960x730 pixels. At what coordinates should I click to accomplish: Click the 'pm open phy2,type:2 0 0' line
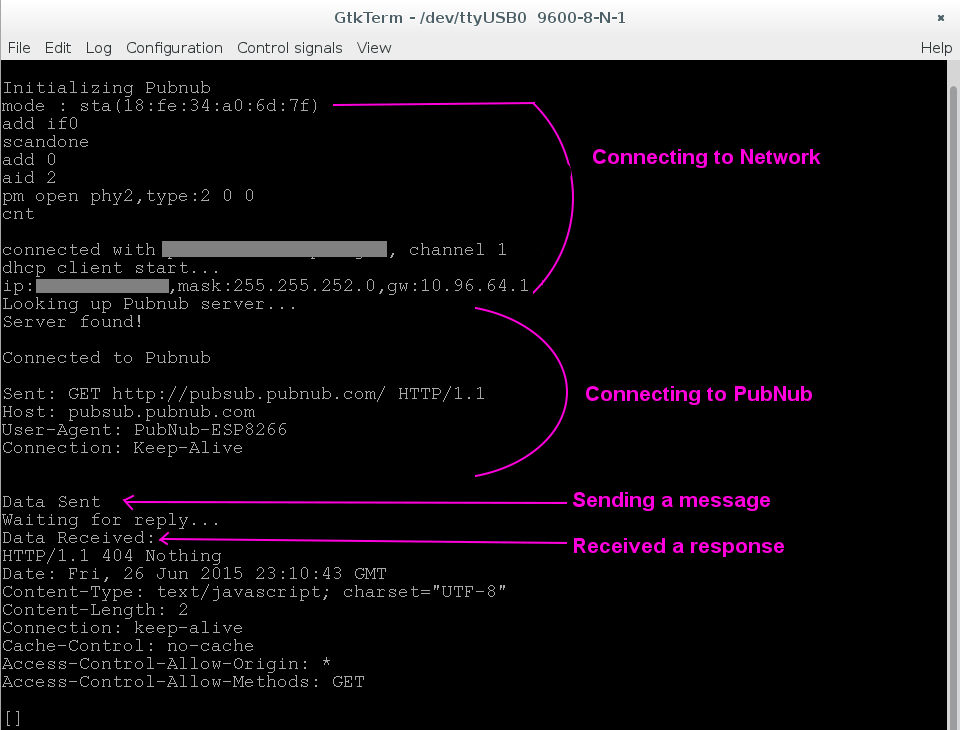click(128, 196)
